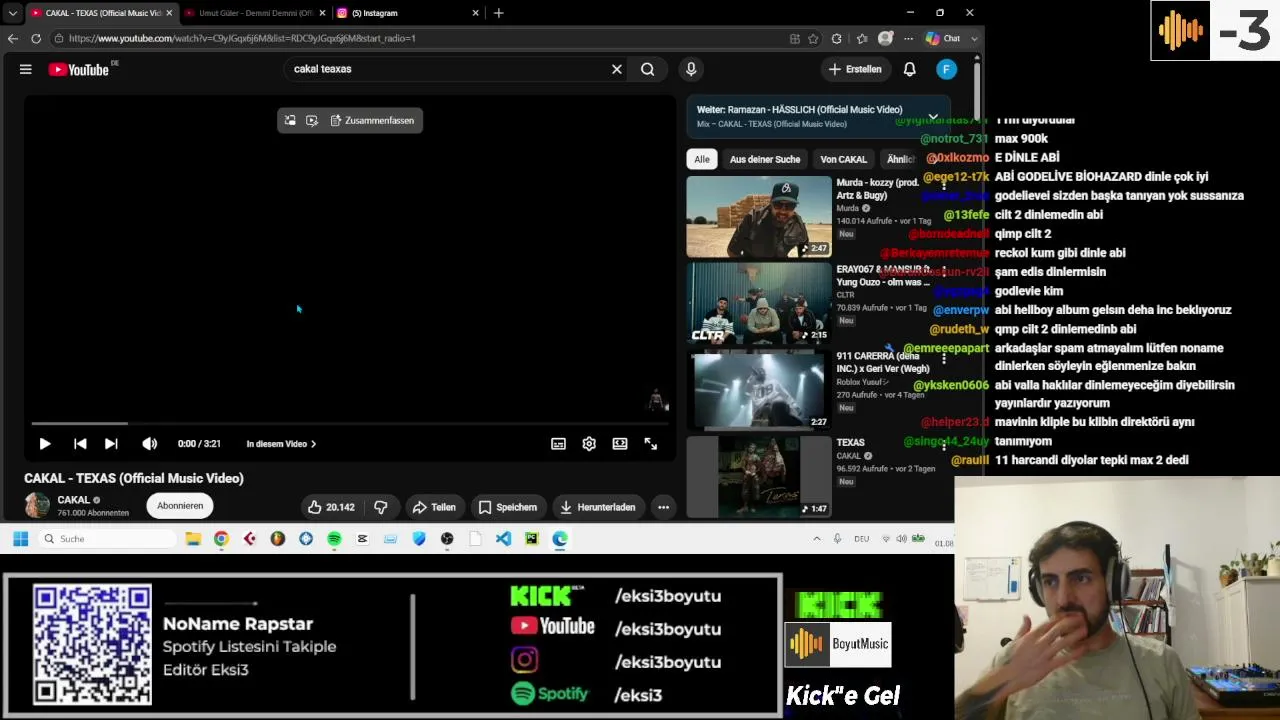Open the 911 CARERRA video thumbnail

point(759,390)
